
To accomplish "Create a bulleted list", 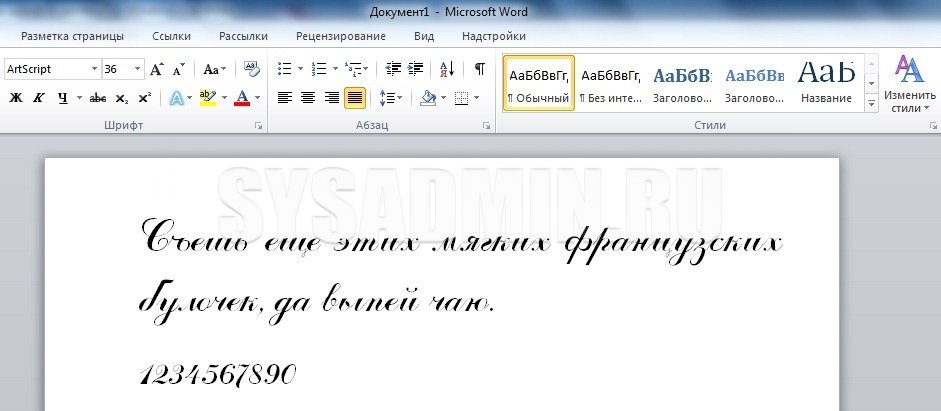I will 284,69.
